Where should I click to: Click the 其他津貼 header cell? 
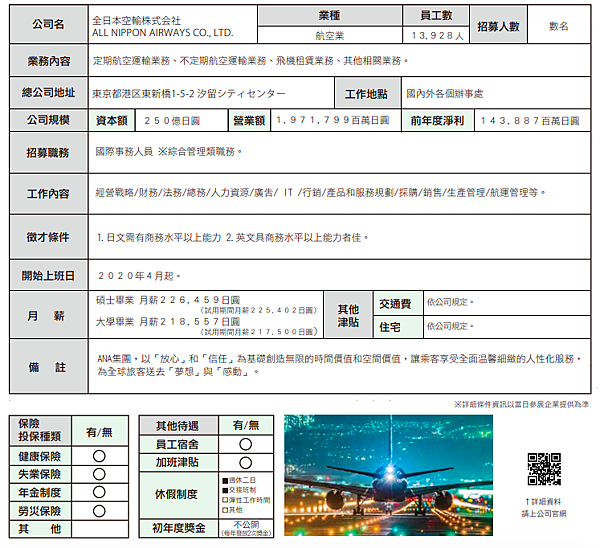pyautogui.click(x=348, y=315)
